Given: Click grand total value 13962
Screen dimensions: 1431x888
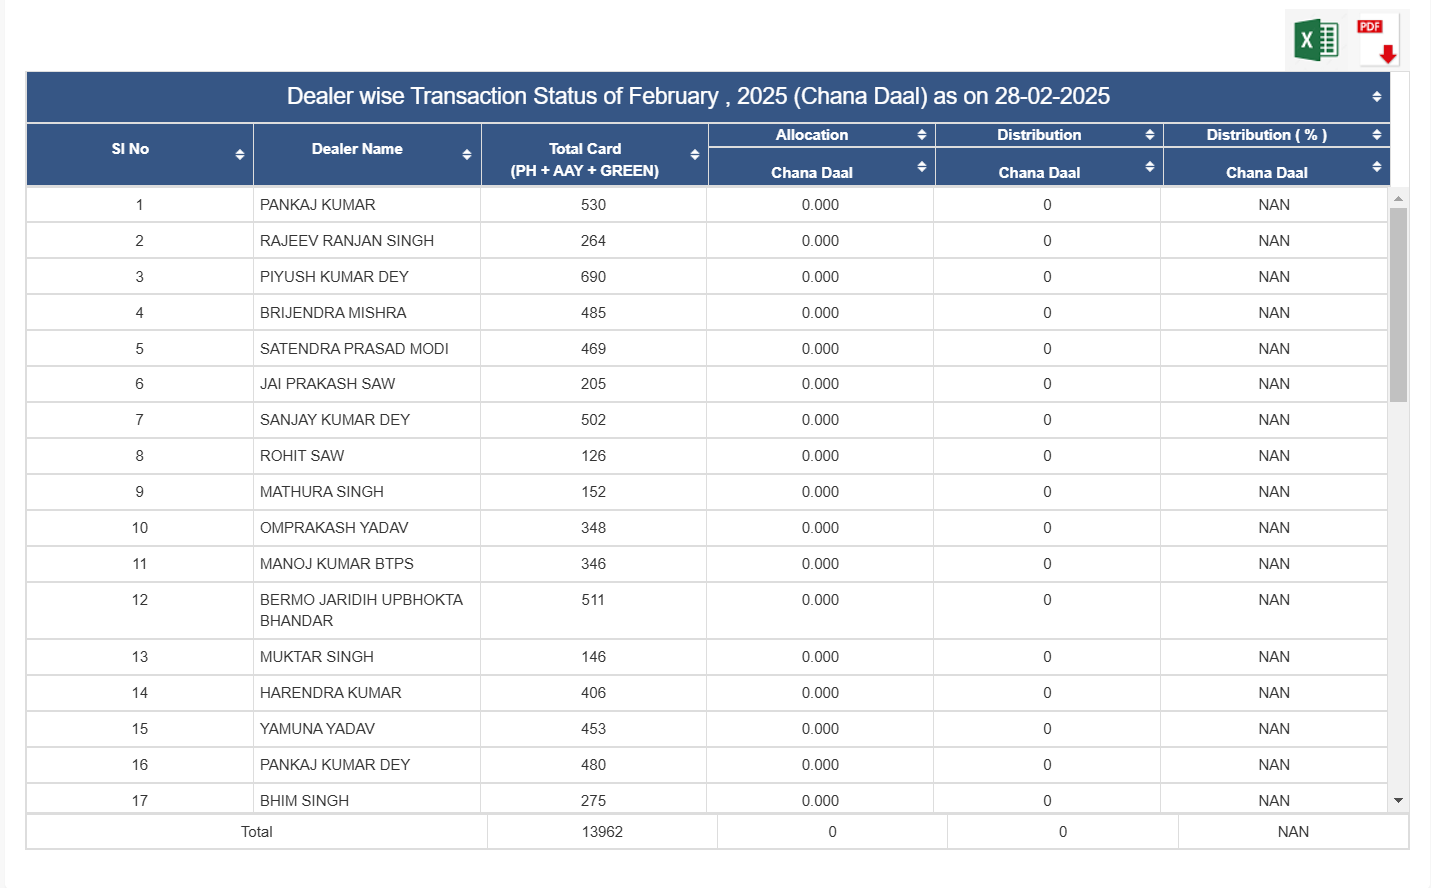Looking at the screenshot, I should tap(602, 832).
